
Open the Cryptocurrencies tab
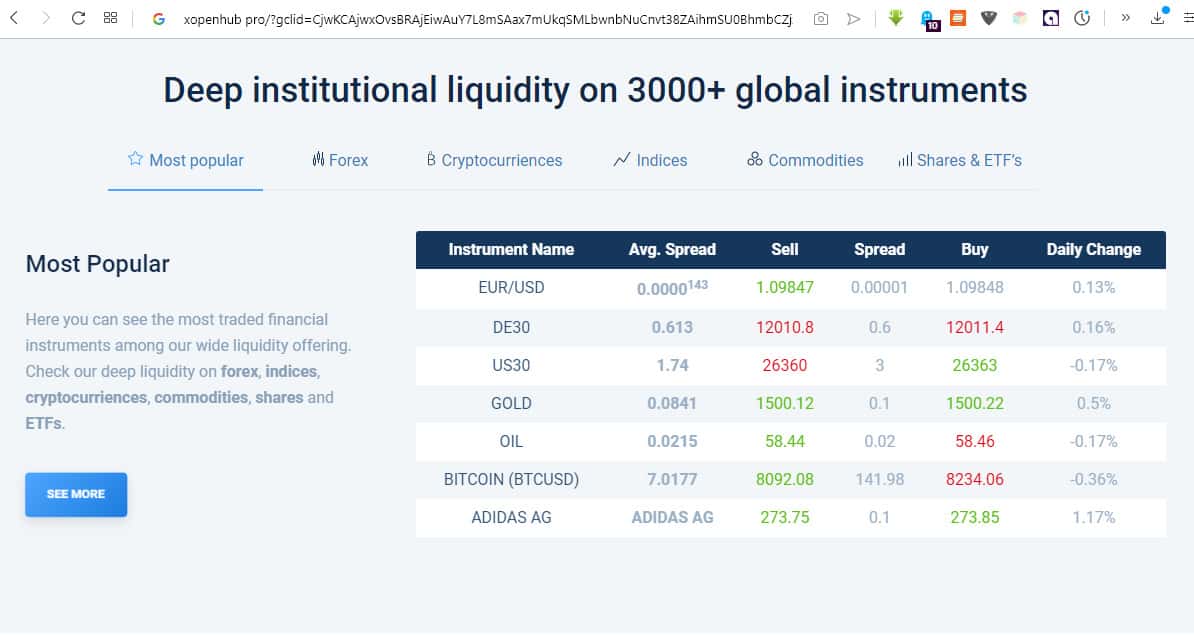click(x=494, y=160)
